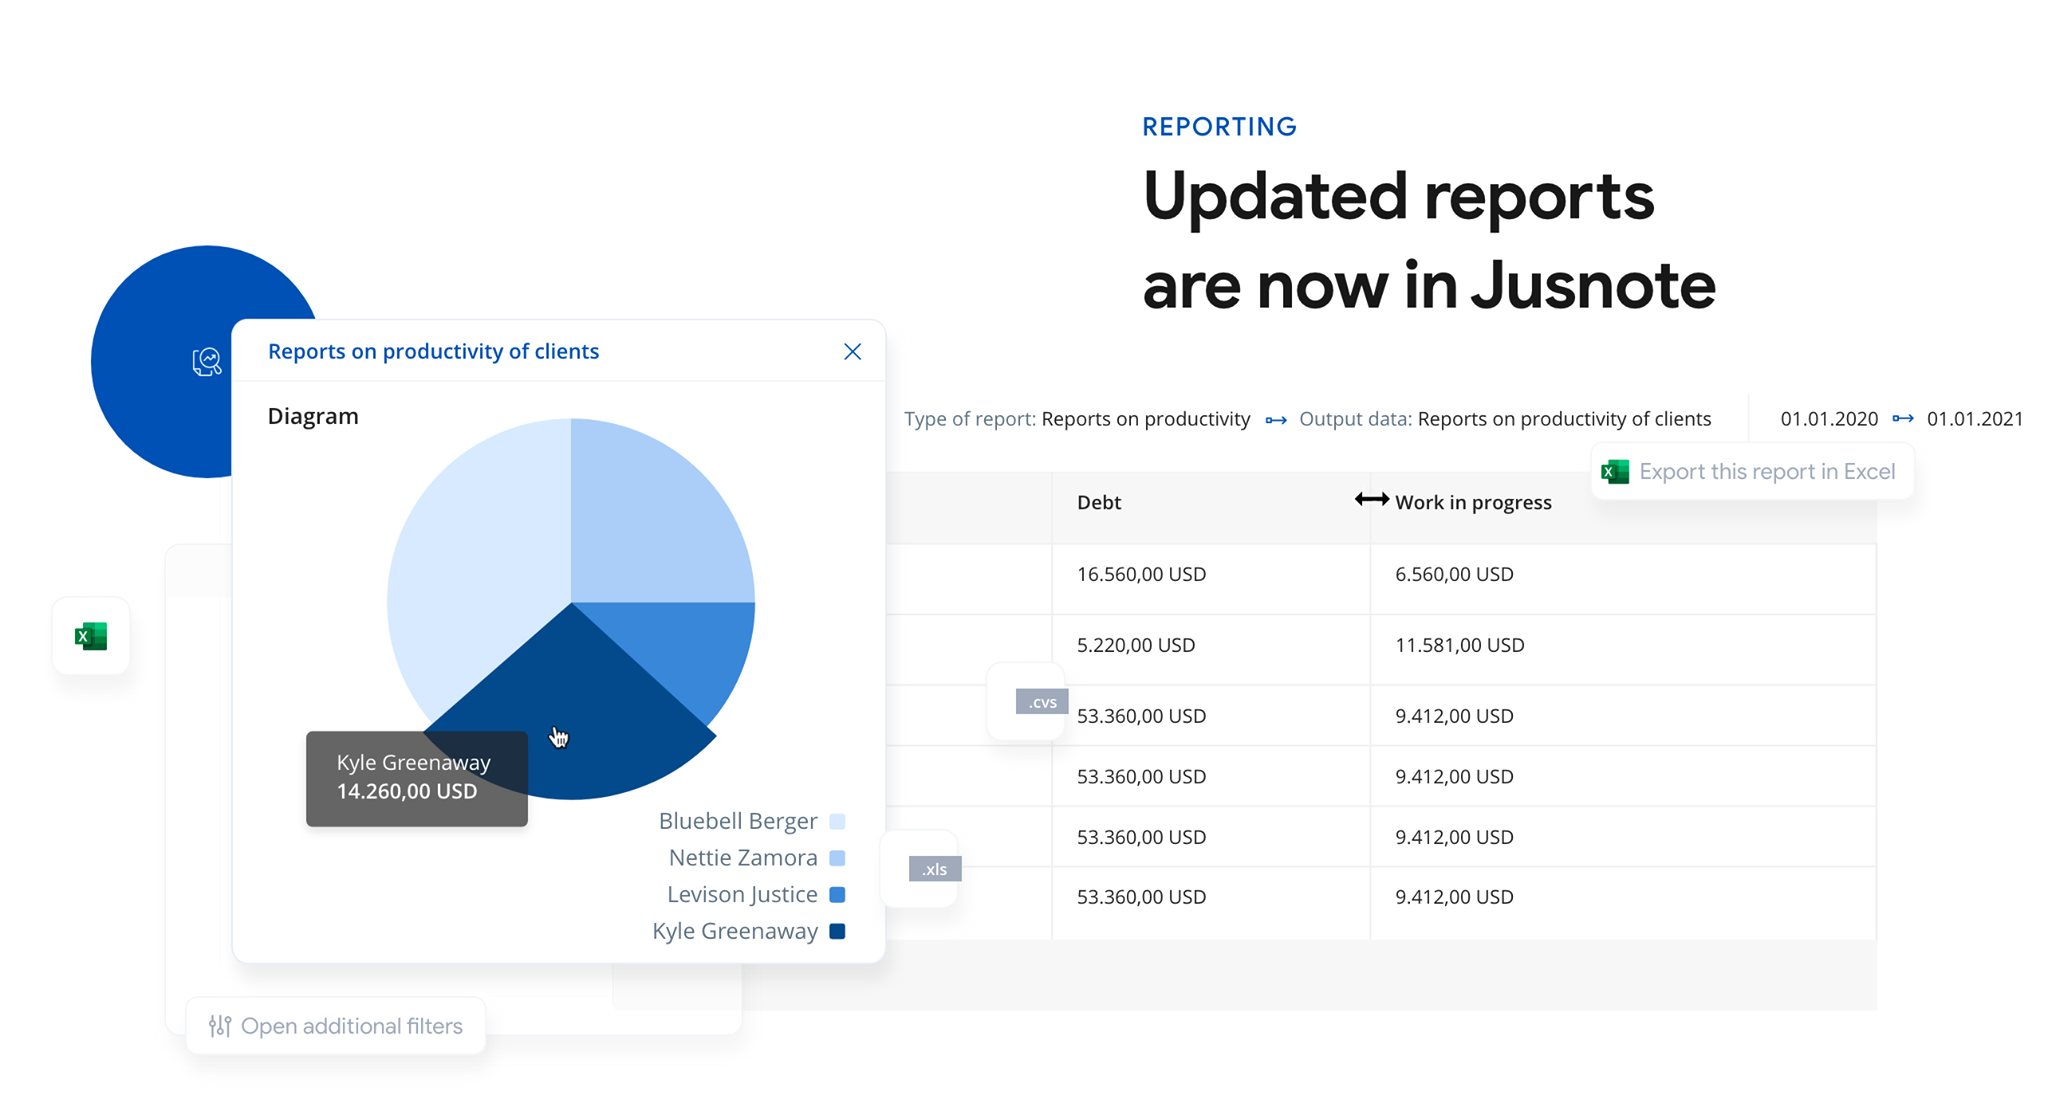
Task: Open the Output data selector
Action: pos(1563,419)
